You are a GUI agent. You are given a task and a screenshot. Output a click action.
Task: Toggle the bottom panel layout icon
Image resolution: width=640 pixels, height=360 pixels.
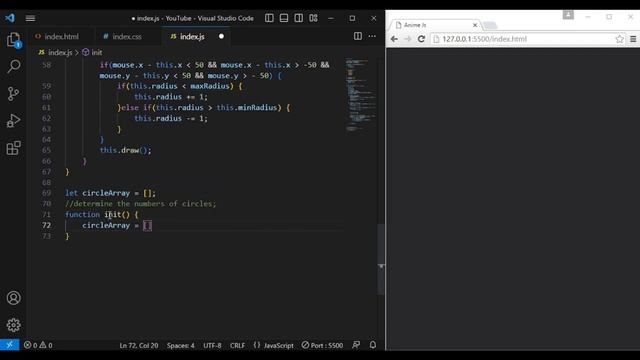click(x=284, y=18)
